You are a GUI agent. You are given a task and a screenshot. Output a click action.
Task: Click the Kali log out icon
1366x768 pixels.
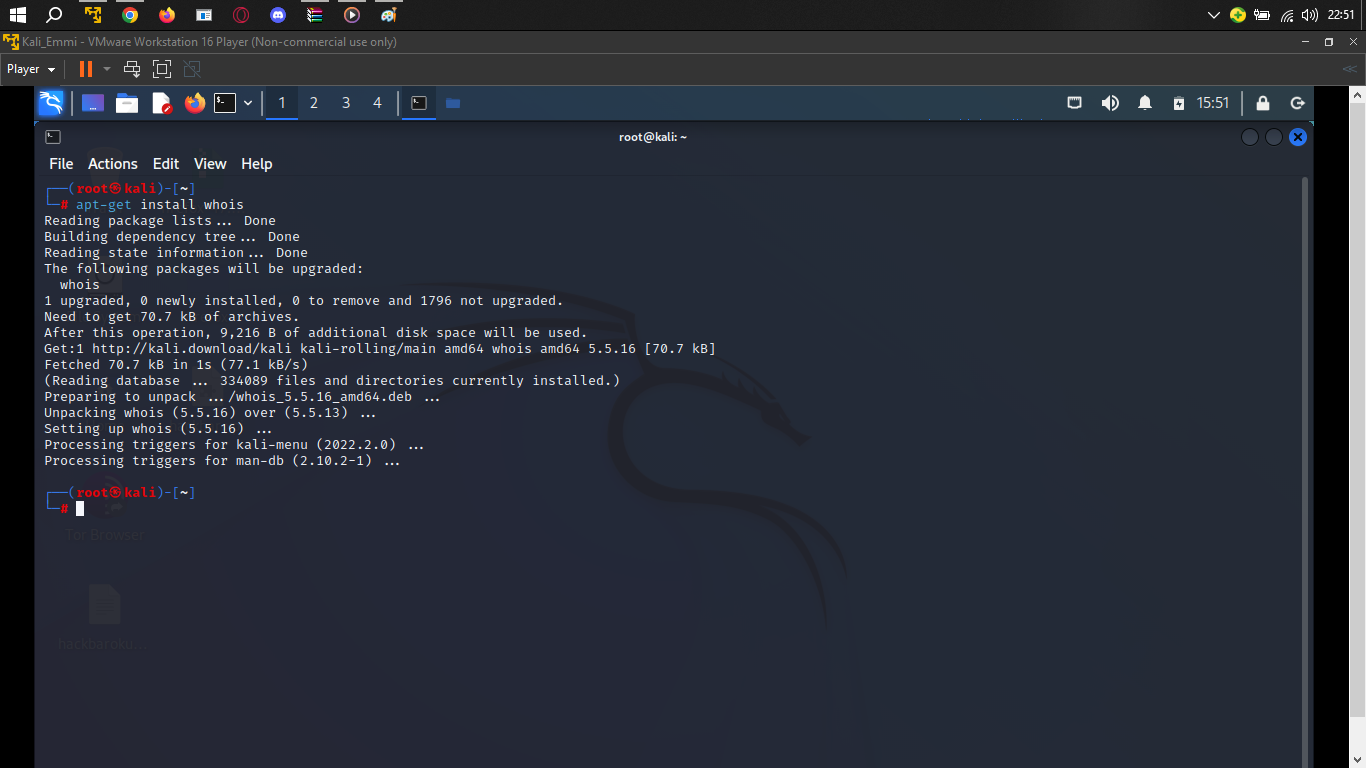point(1297,103)
